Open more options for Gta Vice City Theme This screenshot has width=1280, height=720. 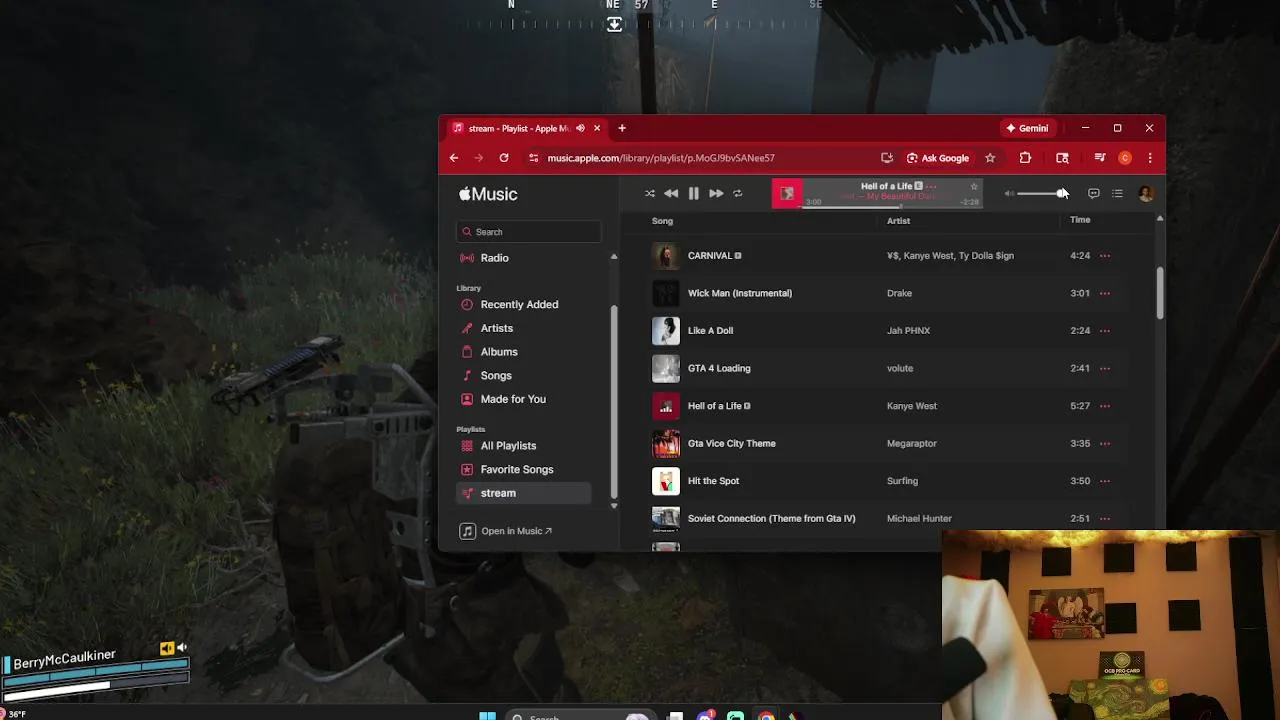[1105, 443]
